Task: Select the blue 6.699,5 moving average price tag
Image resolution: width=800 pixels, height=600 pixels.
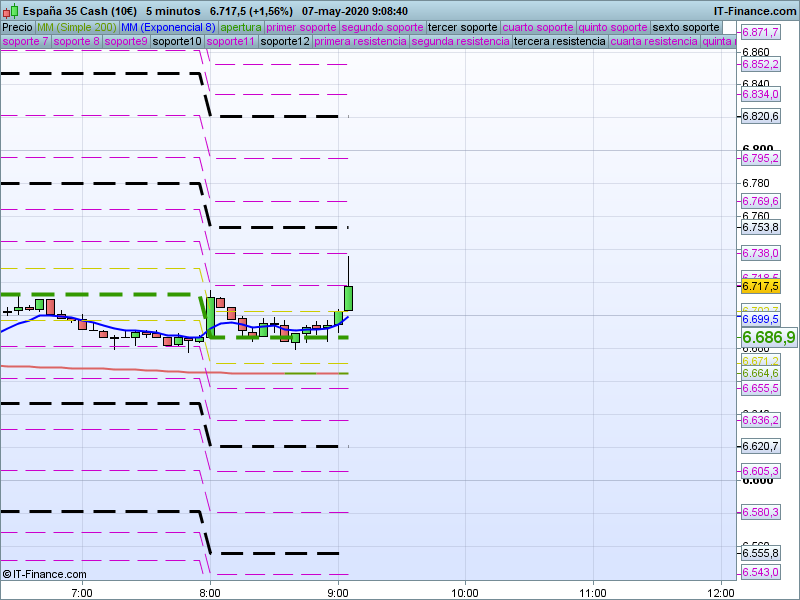Action: 760,319
